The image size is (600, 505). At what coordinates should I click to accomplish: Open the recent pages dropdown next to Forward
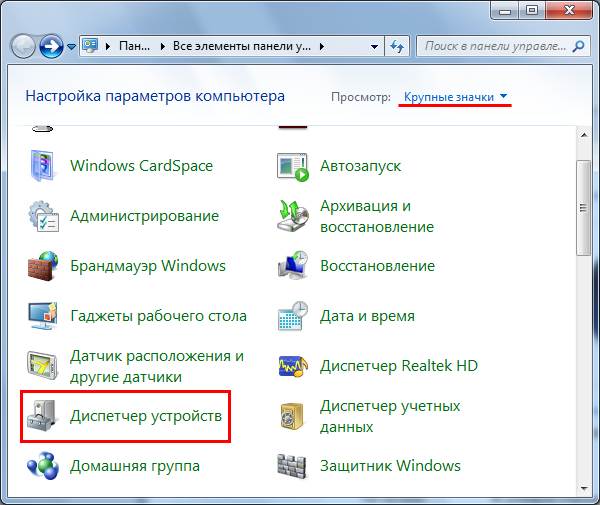(x=71, y=46)
